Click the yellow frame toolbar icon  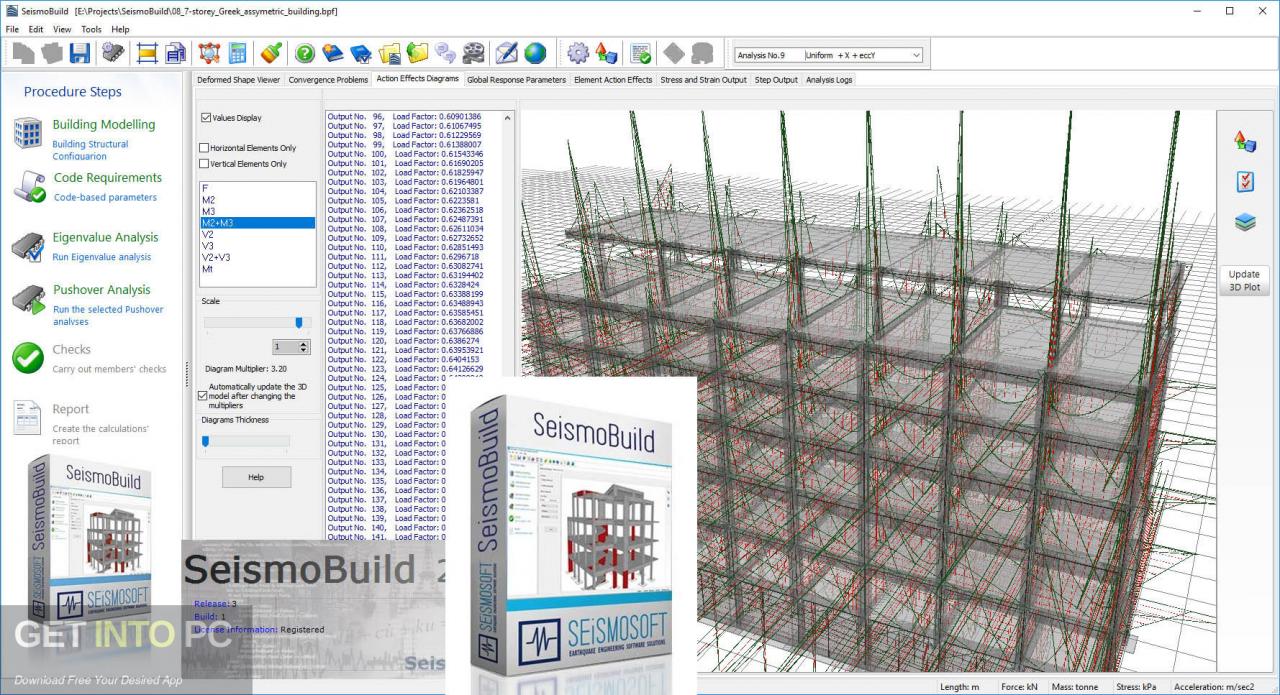[147, 53]
